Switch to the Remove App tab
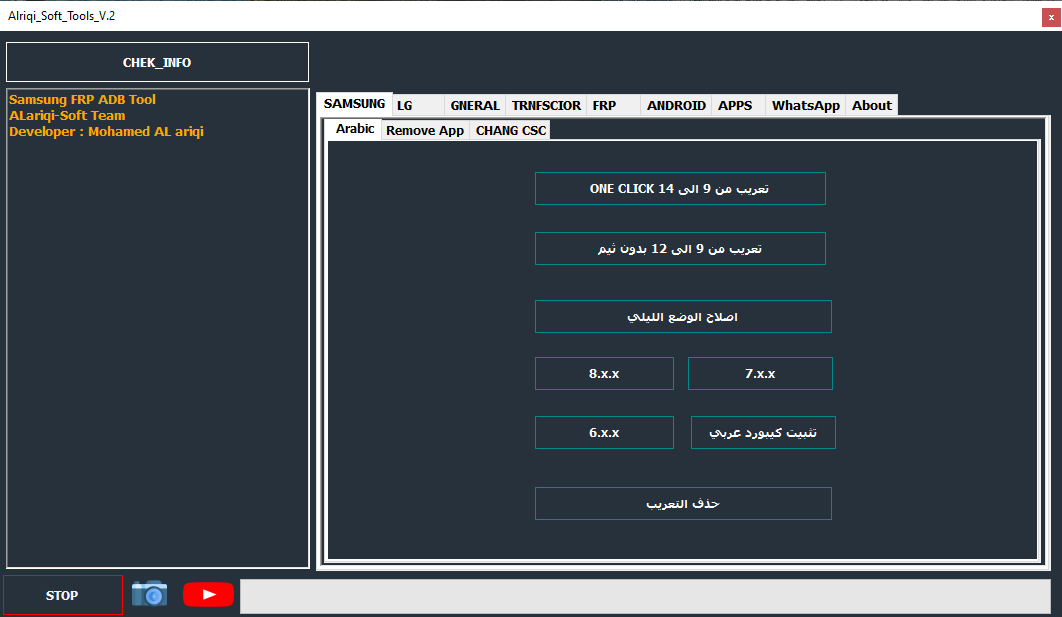Screen dimensions: 1062x617 tap(424, 130)
